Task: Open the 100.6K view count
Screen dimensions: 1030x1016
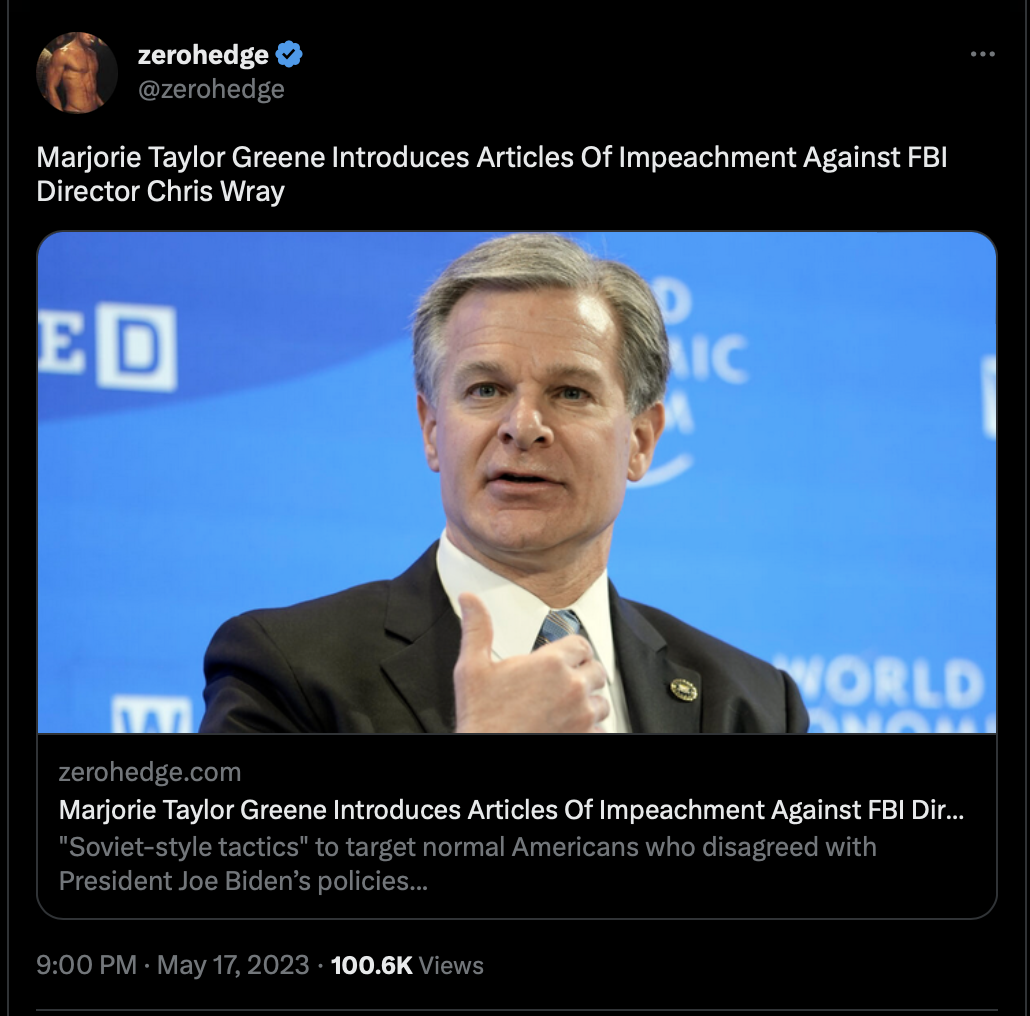Action: tap(372, 965)
